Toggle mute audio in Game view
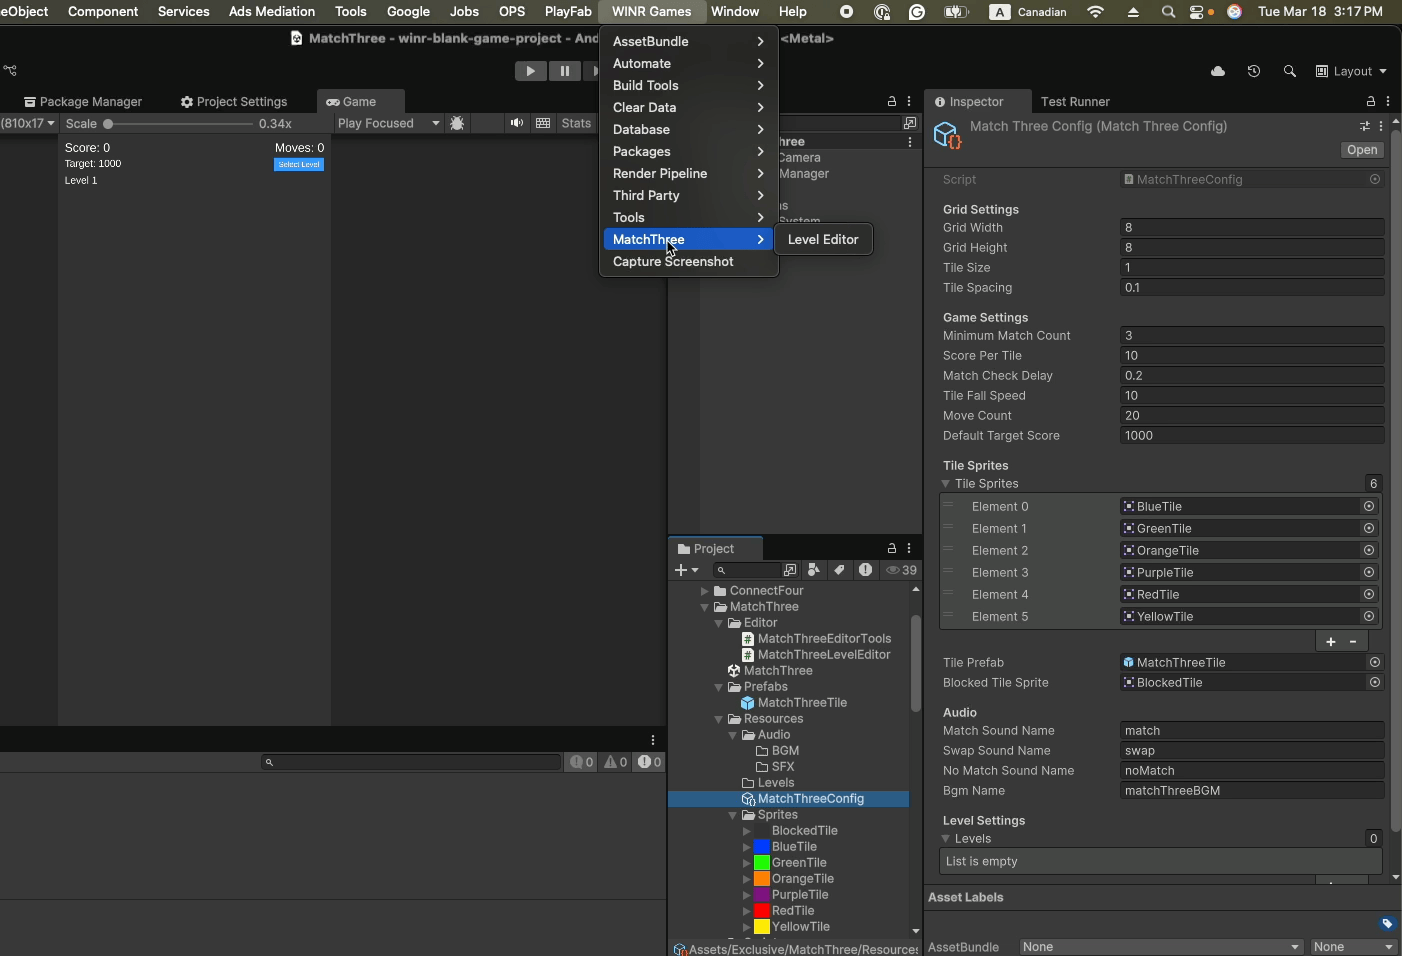 pyautogui.click(x=516, y=123)
